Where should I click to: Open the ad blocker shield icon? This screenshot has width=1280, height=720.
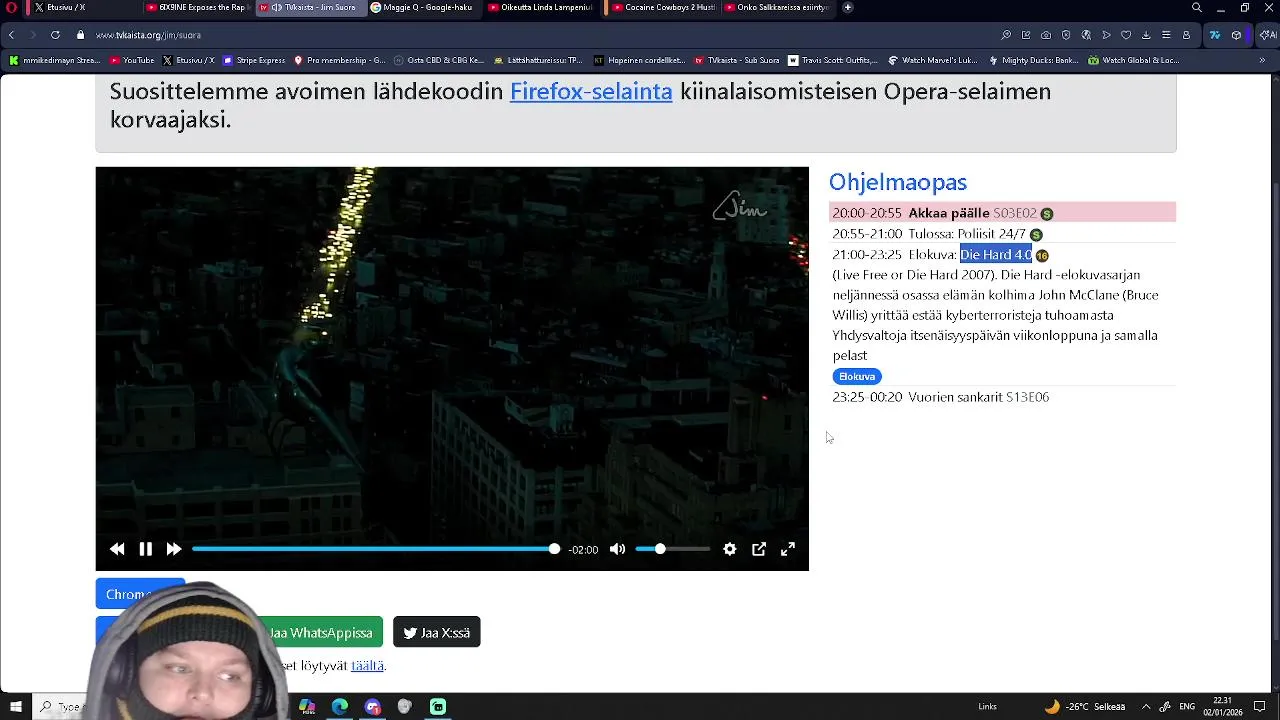[1066, 35]
